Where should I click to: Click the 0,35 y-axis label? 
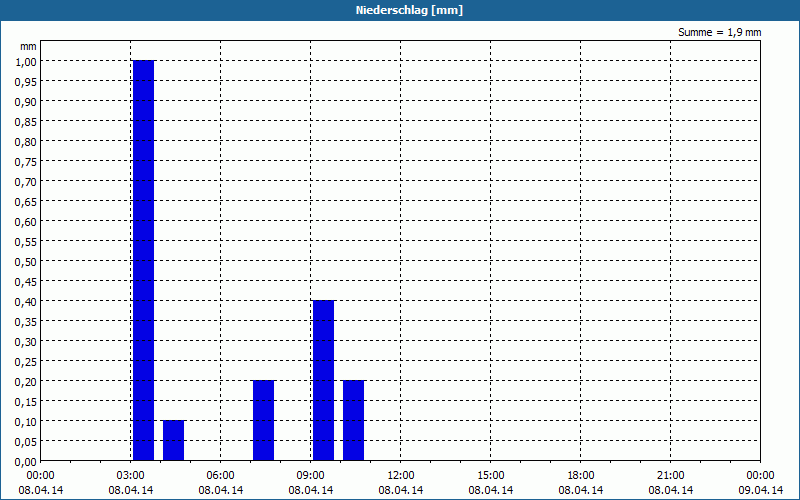pyautogui.click(x=26, y=321)
